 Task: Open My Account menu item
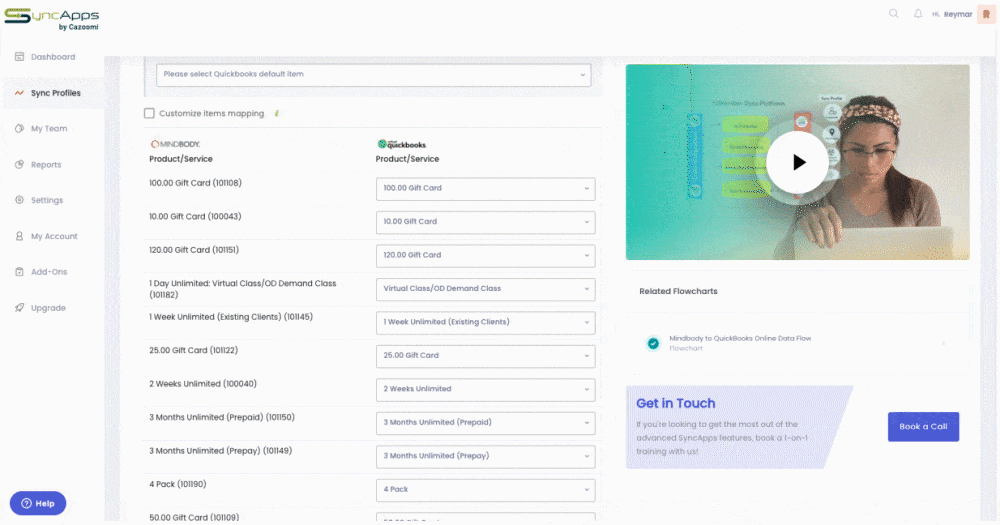(54, 236)
